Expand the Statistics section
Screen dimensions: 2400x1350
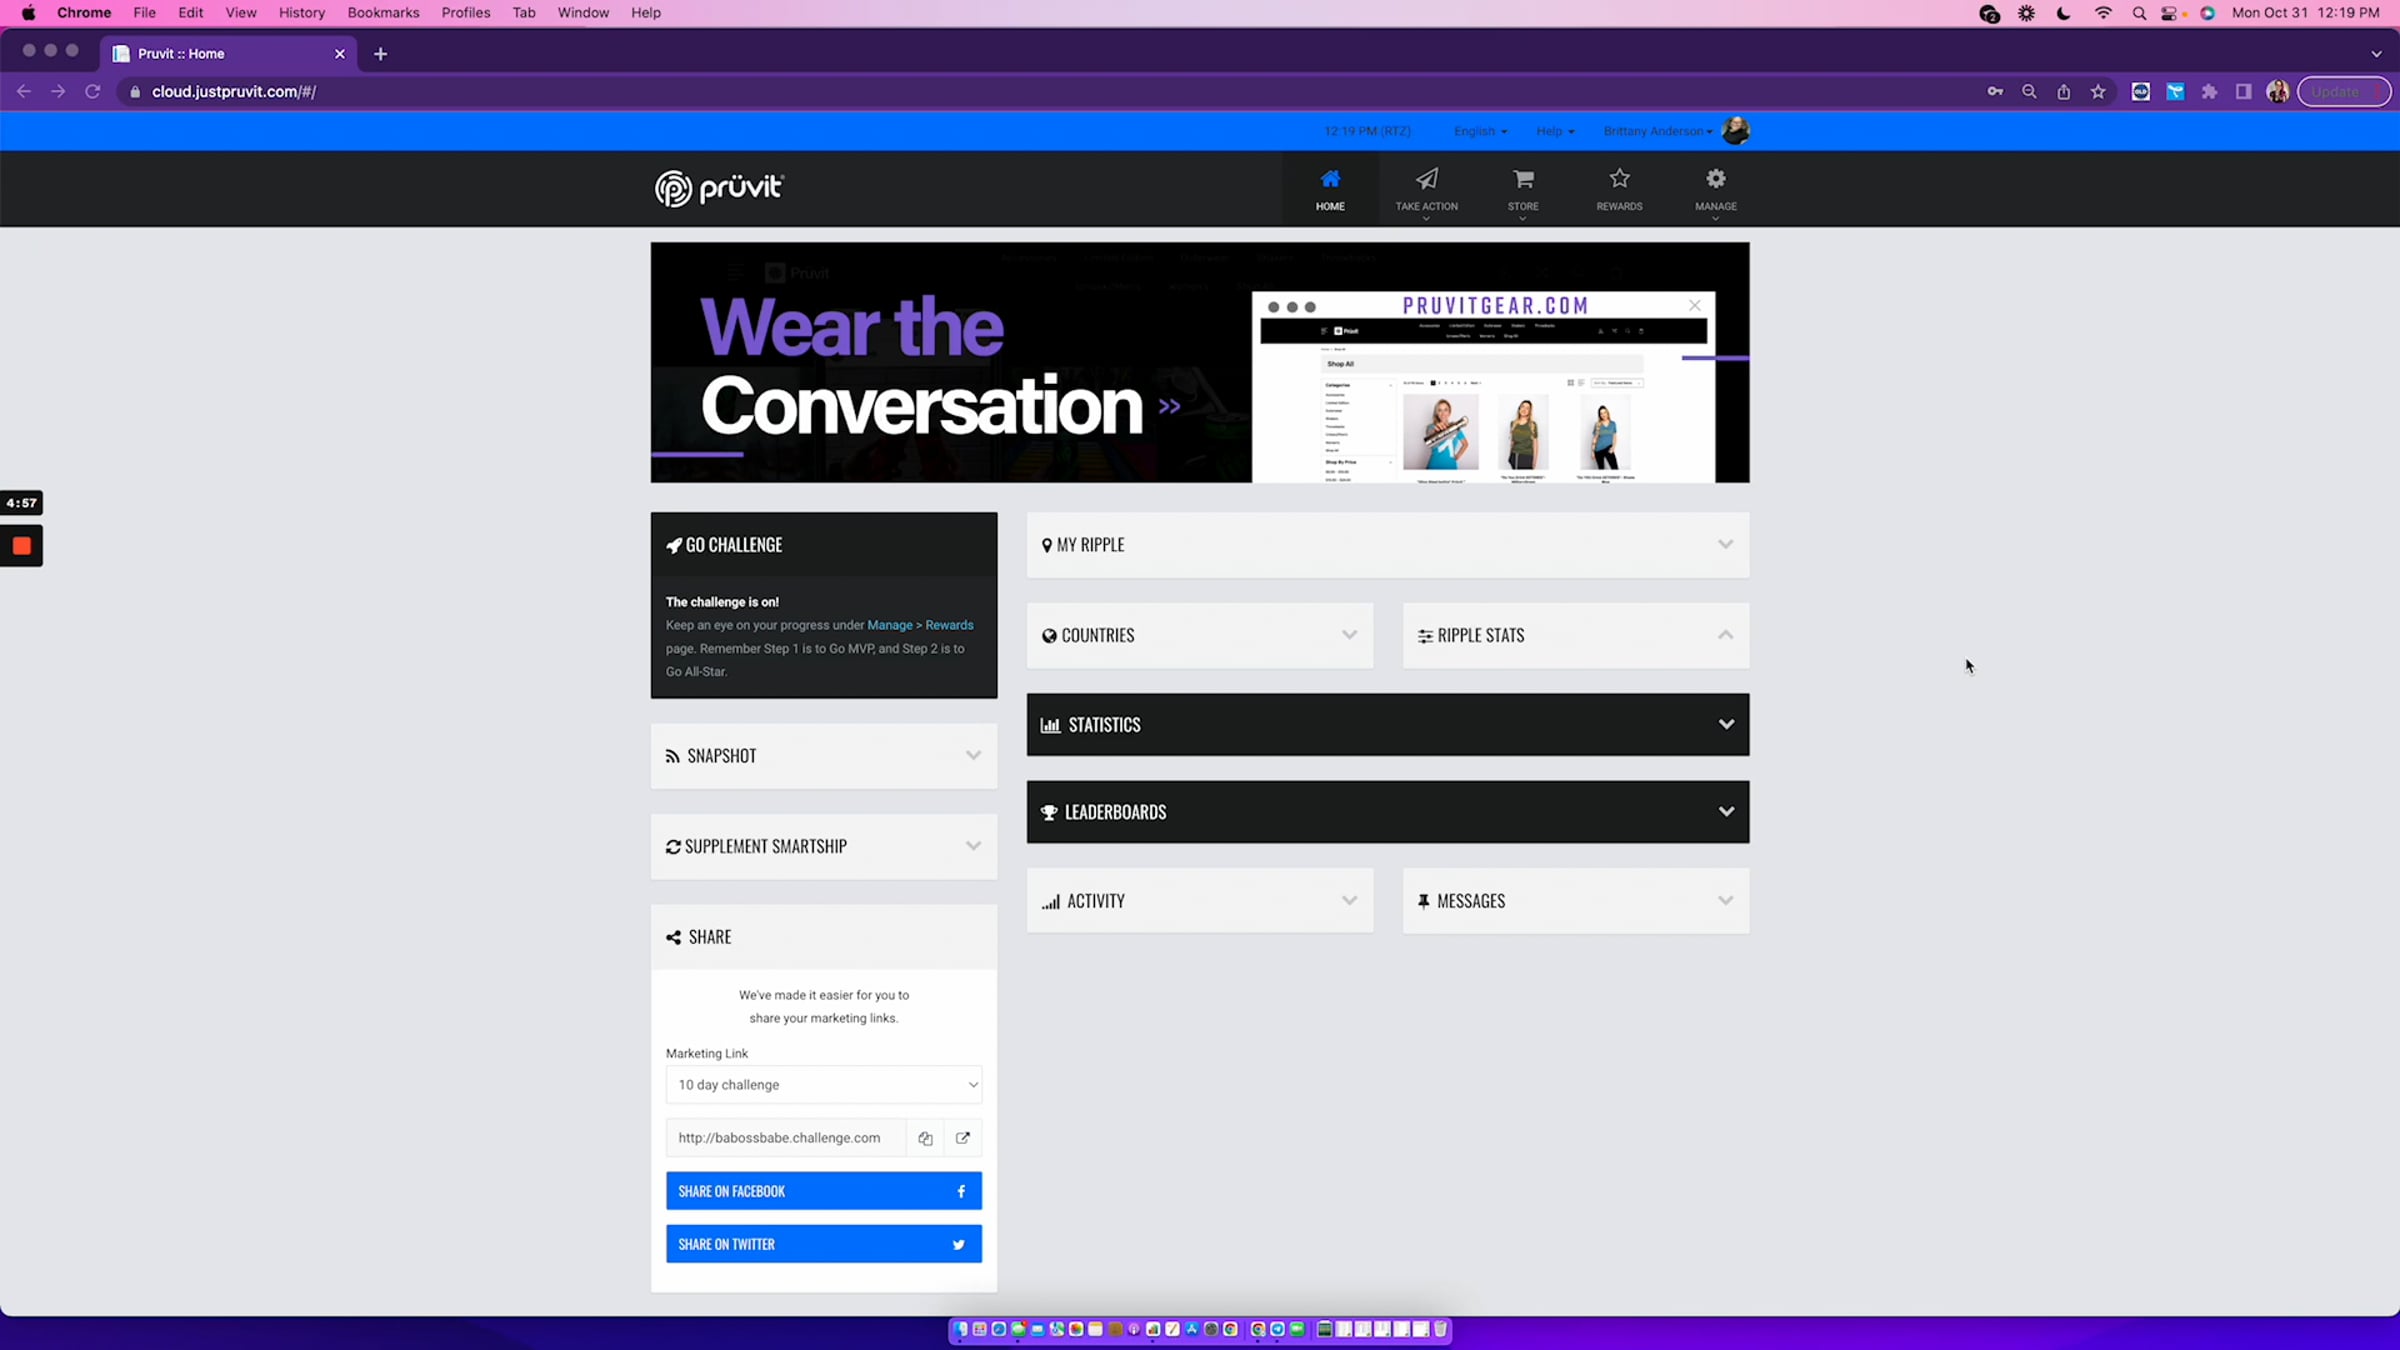tap(1725, 724)
